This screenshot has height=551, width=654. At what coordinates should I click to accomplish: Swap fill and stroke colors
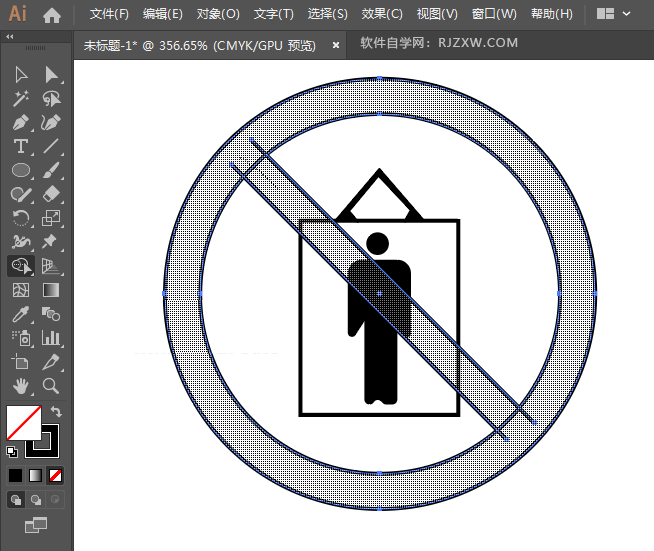tap(56, 412)
